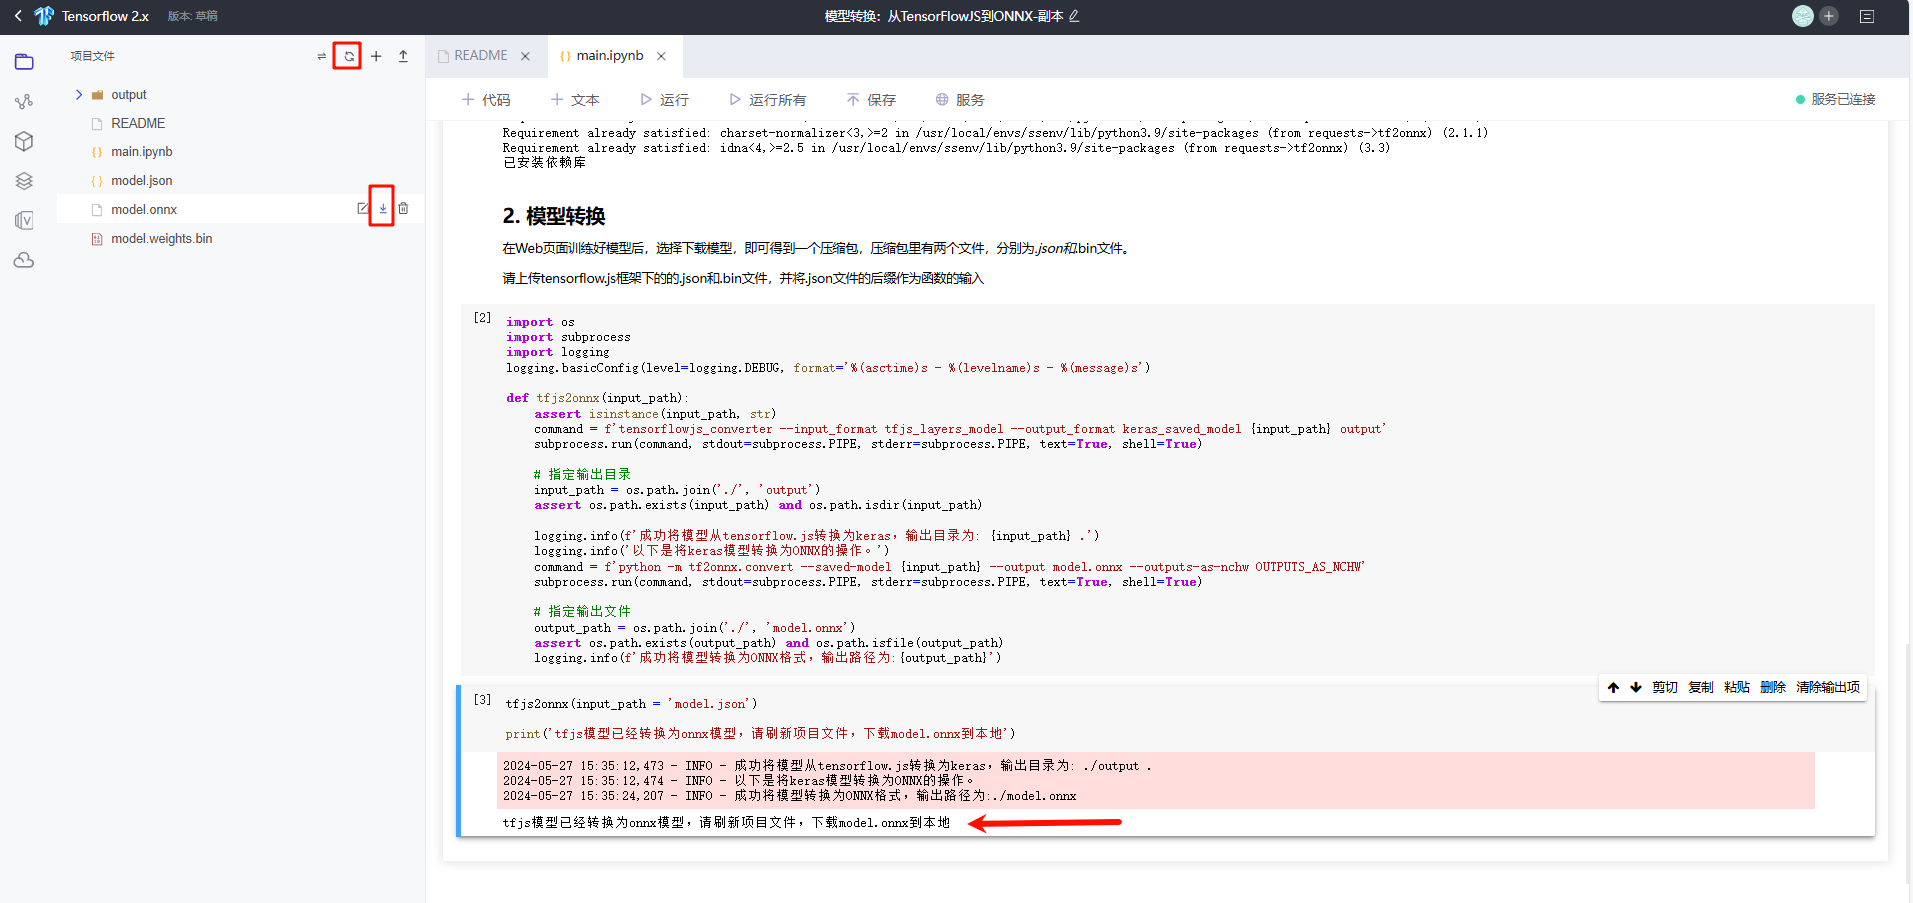Click the notebook title in the header
The image size is (1913, 903).
point(943,16)
